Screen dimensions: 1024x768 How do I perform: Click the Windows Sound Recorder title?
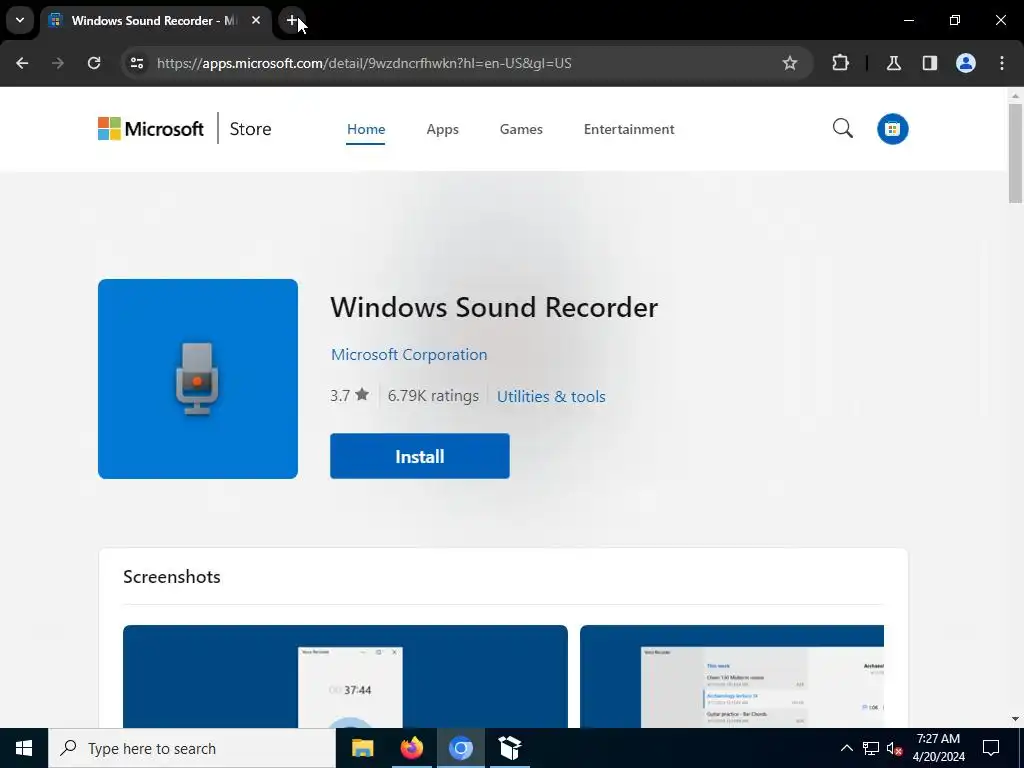click(x=494, y=307)
